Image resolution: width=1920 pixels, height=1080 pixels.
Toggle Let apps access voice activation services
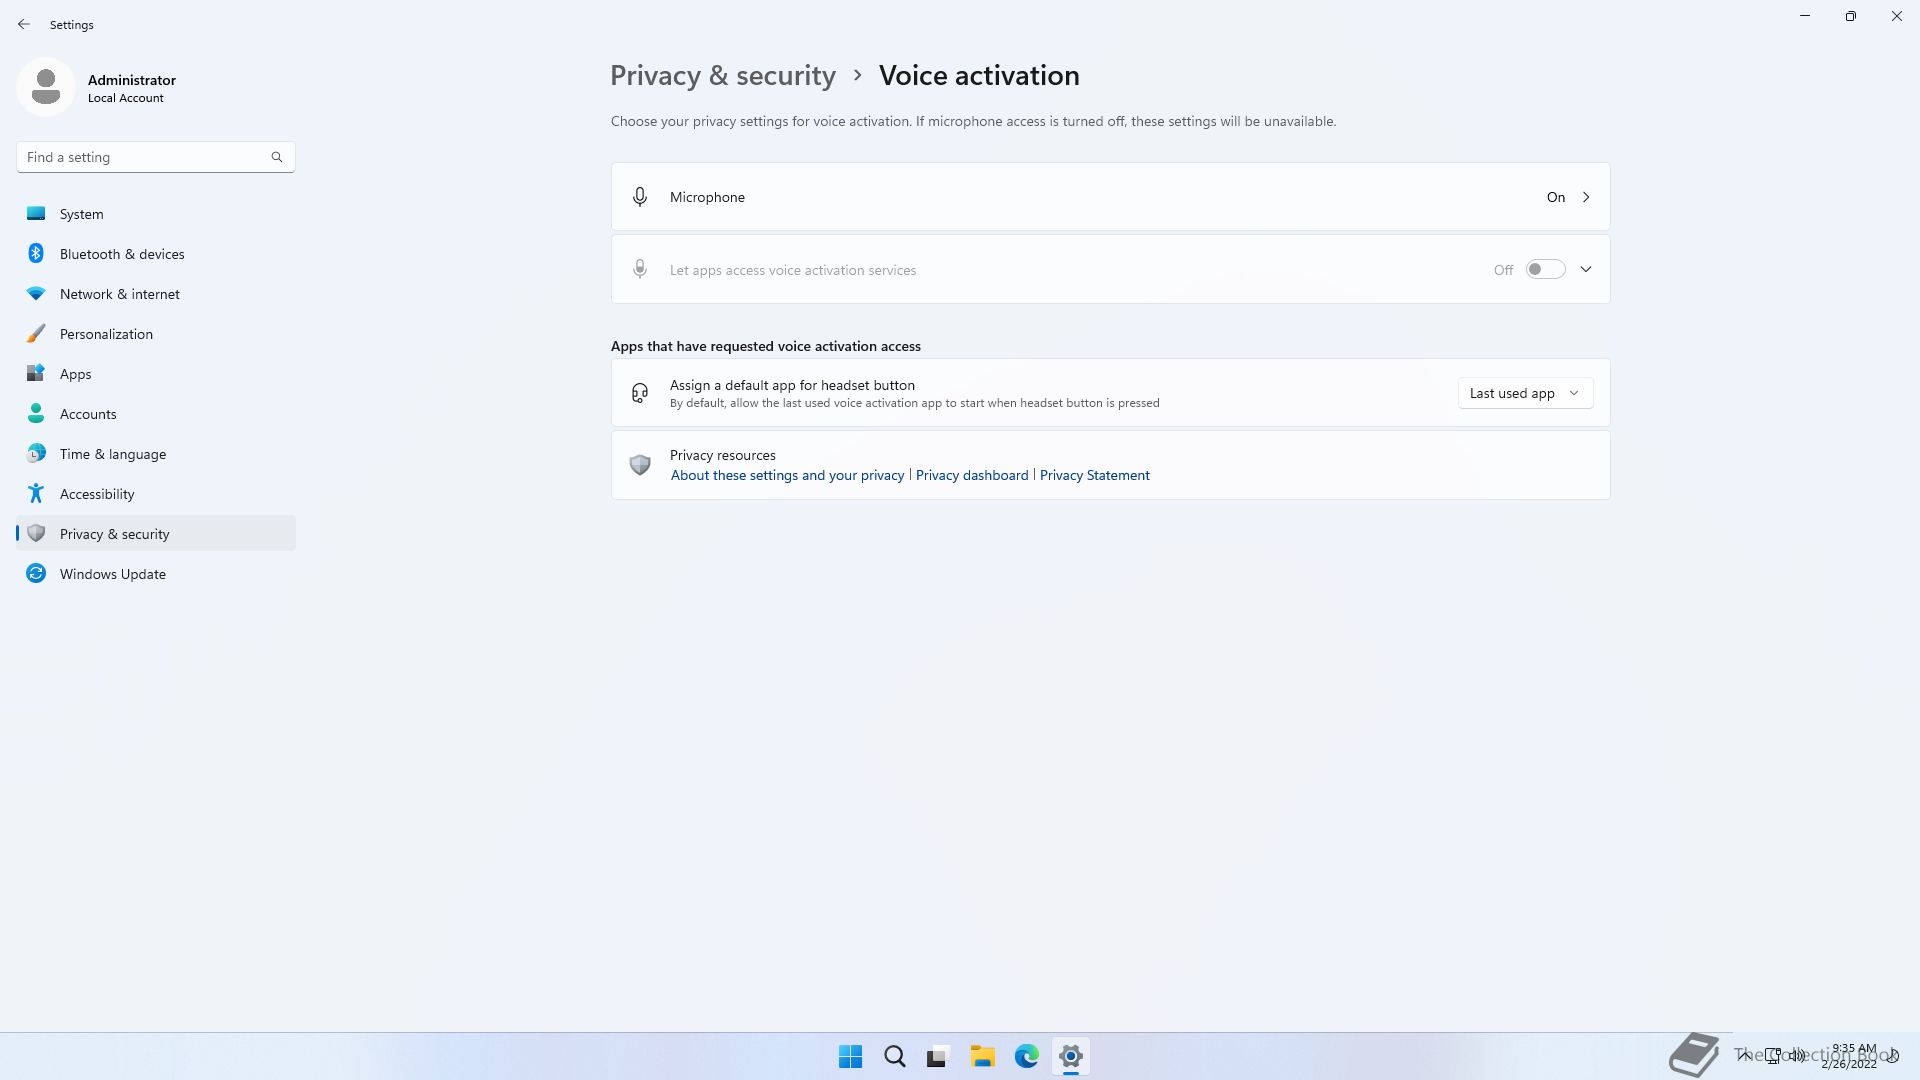tap(1545, 270)
